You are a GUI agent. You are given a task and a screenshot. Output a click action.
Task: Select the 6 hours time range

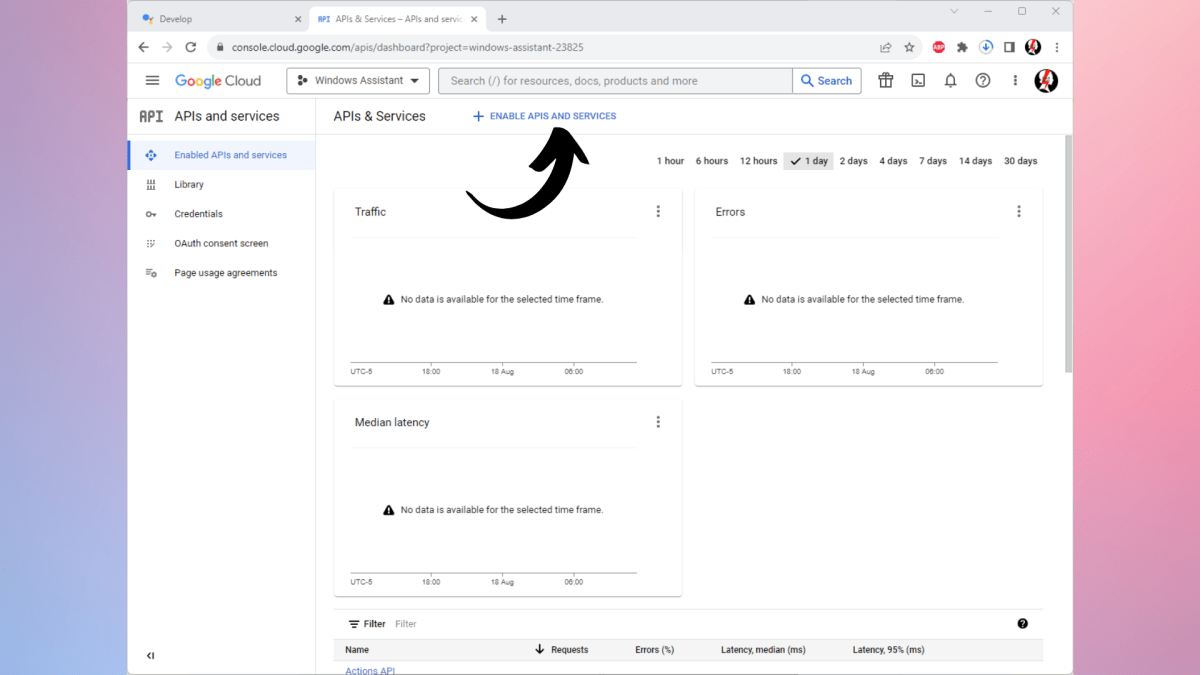click(x=712, y=161)
